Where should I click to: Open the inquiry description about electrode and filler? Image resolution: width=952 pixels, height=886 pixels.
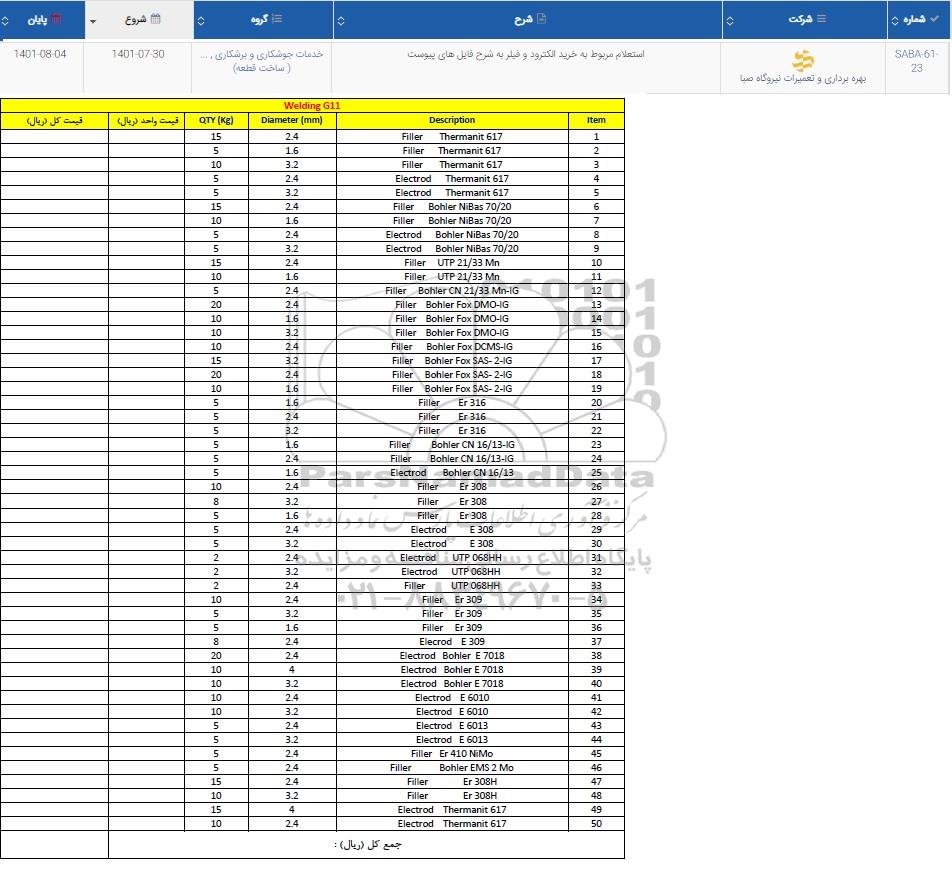(526, 54)
